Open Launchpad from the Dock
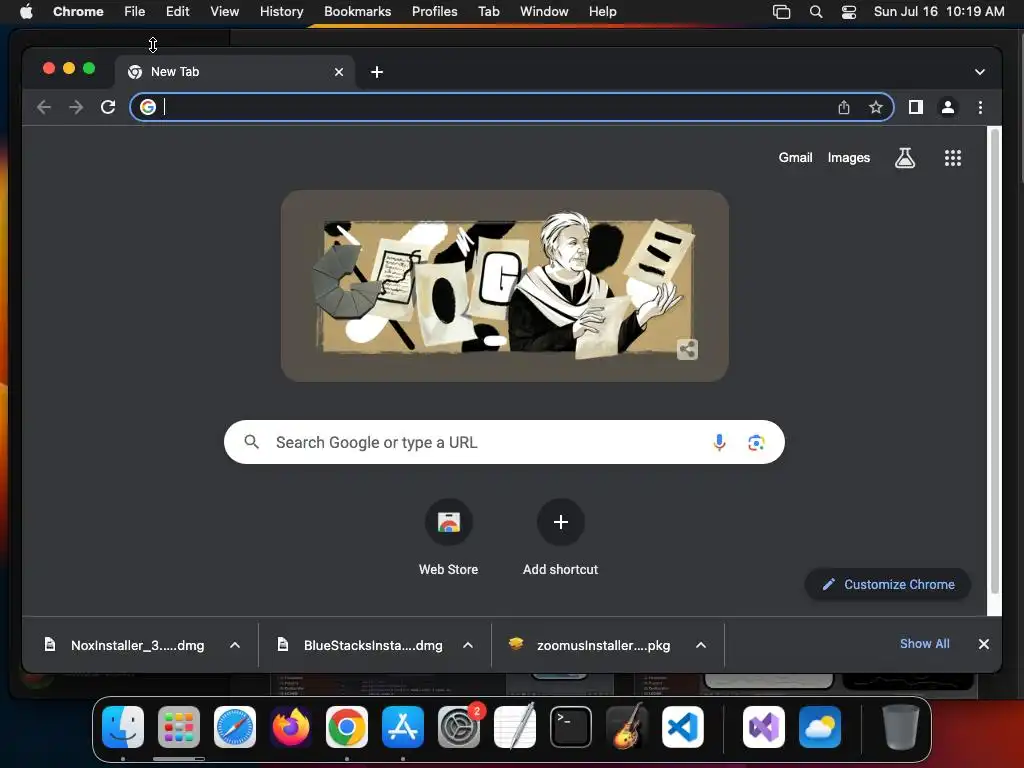This screenshot has height=768, width=1024. [178, 727]
